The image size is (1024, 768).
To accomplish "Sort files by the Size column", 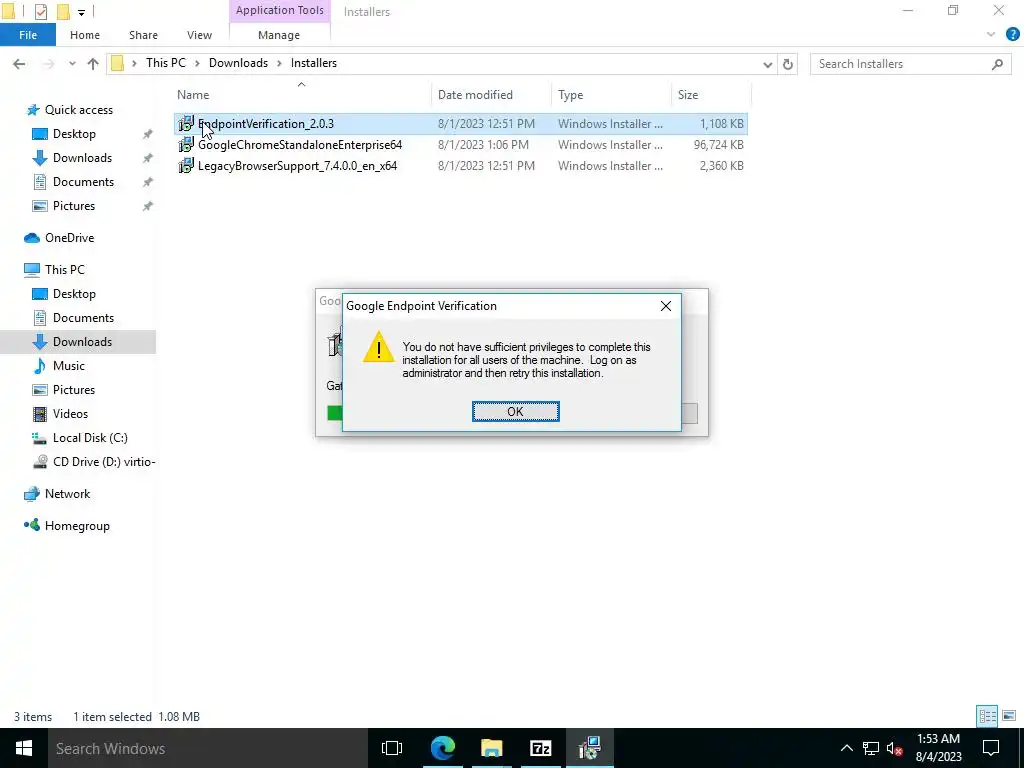I will coord(688,95).
